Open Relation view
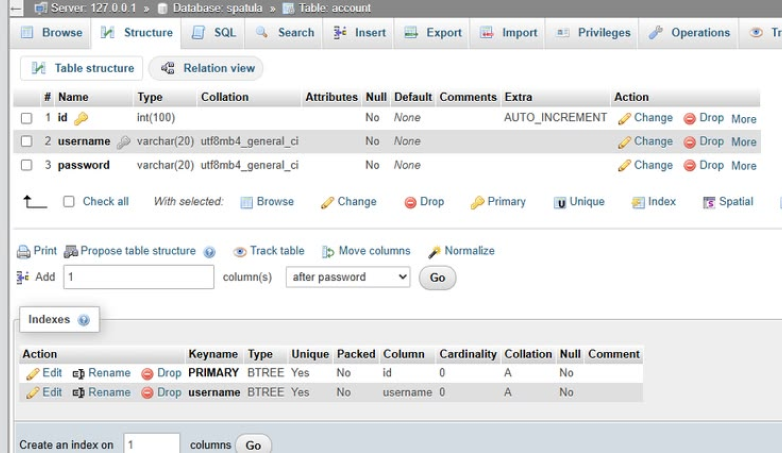The height and width of the screenshot is (453, 782). pos(206,68)
